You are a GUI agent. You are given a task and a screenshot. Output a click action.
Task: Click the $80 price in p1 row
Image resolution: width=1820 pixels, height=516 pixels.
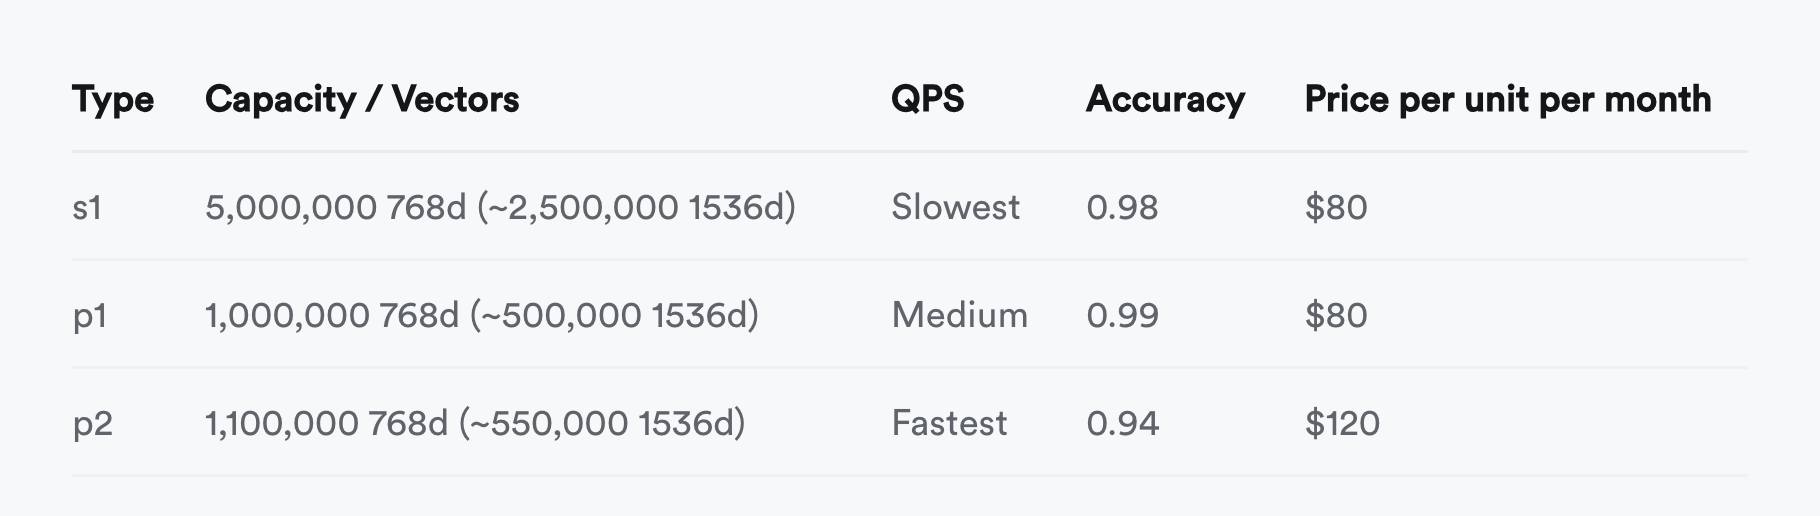[1335, 316]
